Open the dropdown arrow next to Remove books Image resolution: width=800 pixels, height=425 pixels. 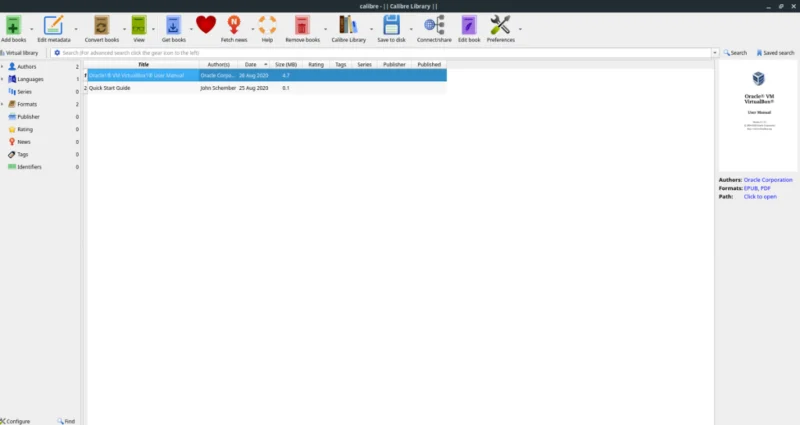pyautogui.click(x=326, y=29)
